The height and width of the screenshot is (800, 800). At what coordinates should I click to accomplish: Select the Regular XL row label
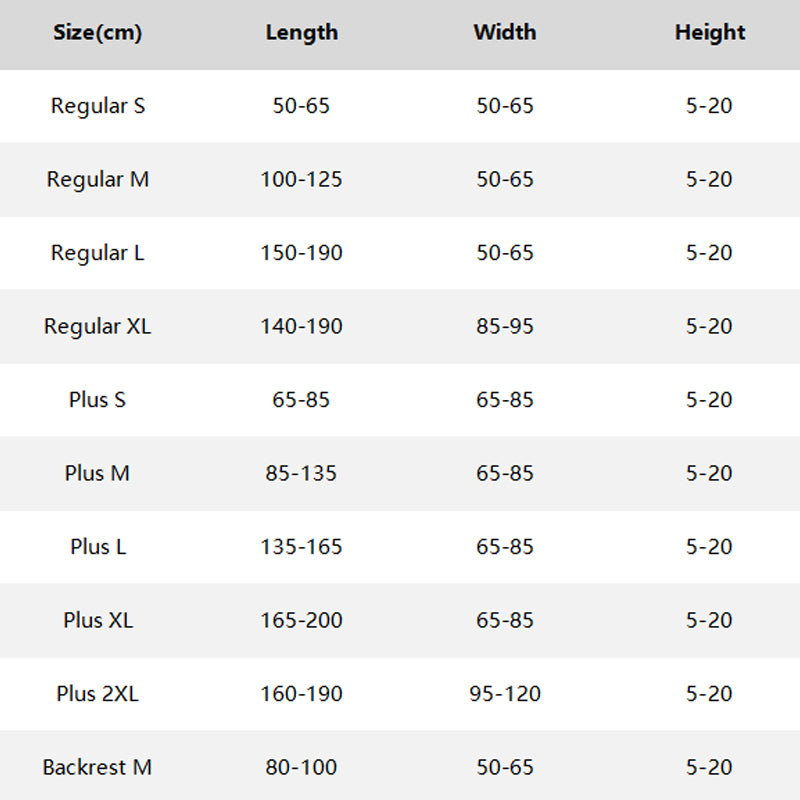(x=97, y=327)
